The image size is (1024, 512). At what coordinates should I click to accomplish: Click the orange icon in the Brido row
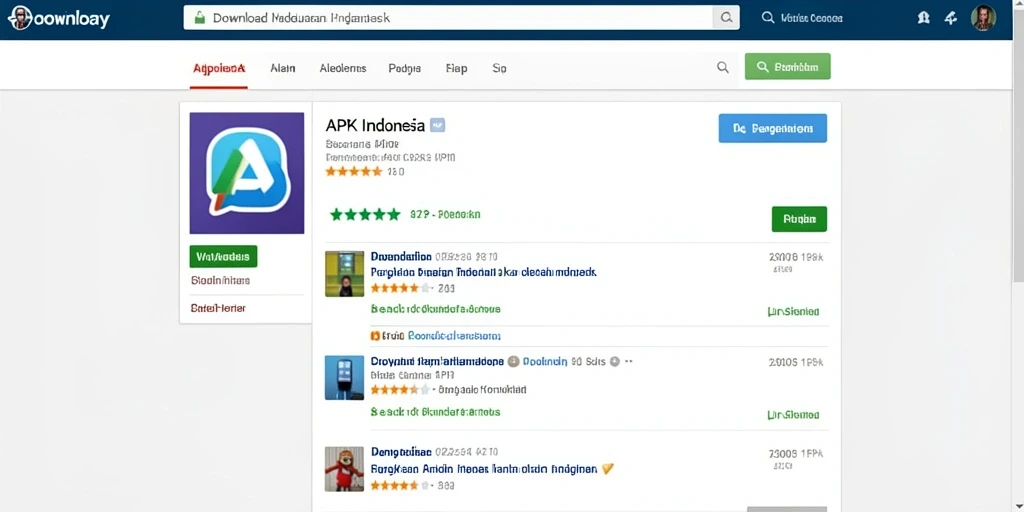click(x=376, y=336)
